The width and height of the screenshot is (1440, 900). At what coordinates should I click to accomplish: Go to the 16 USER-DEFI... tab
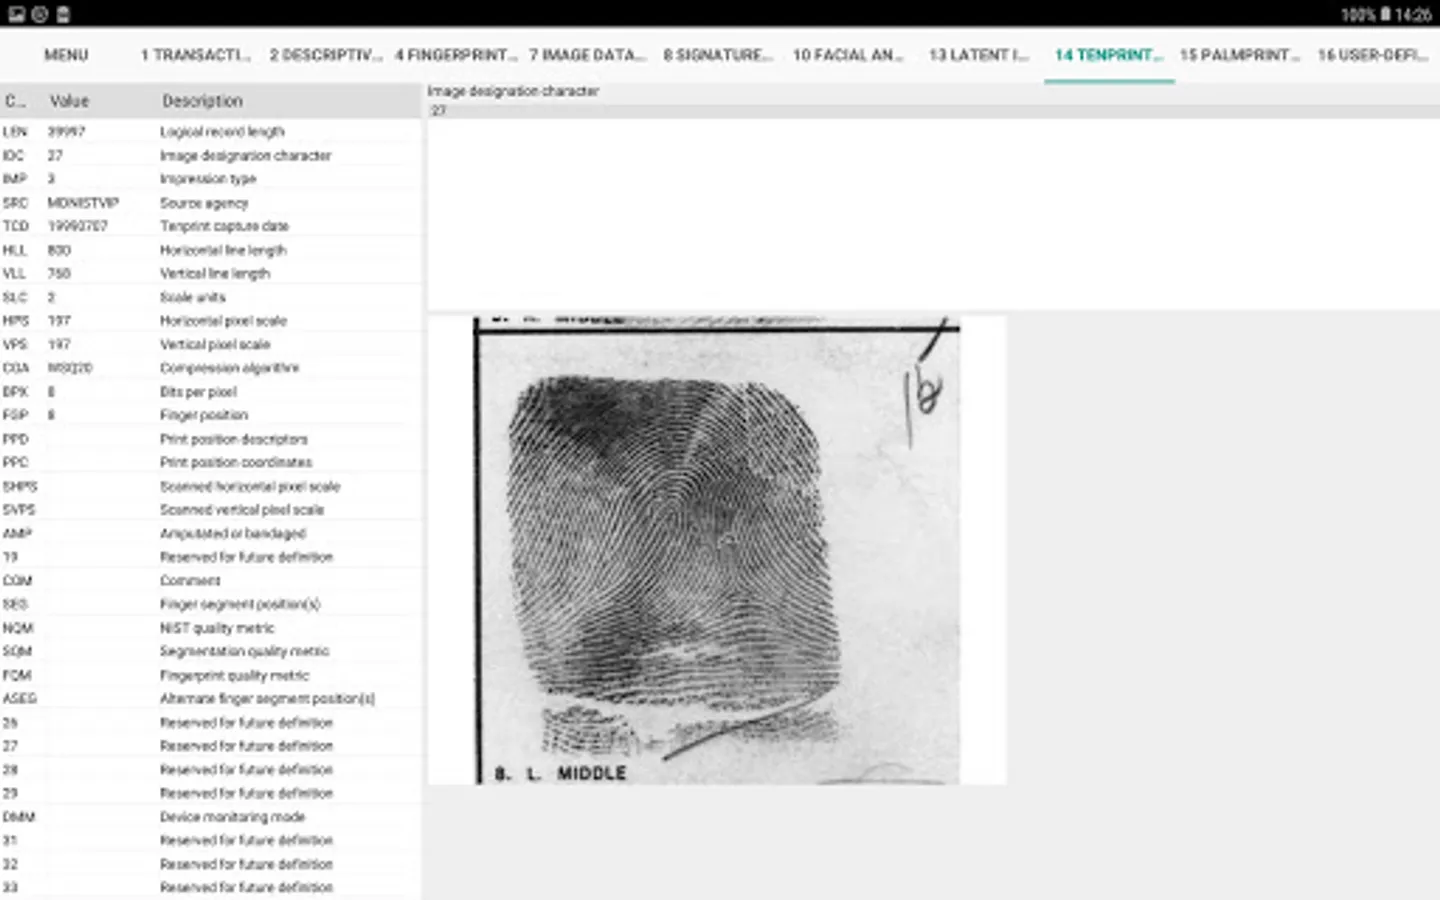pyautogui.click(x=1373, y=55)
